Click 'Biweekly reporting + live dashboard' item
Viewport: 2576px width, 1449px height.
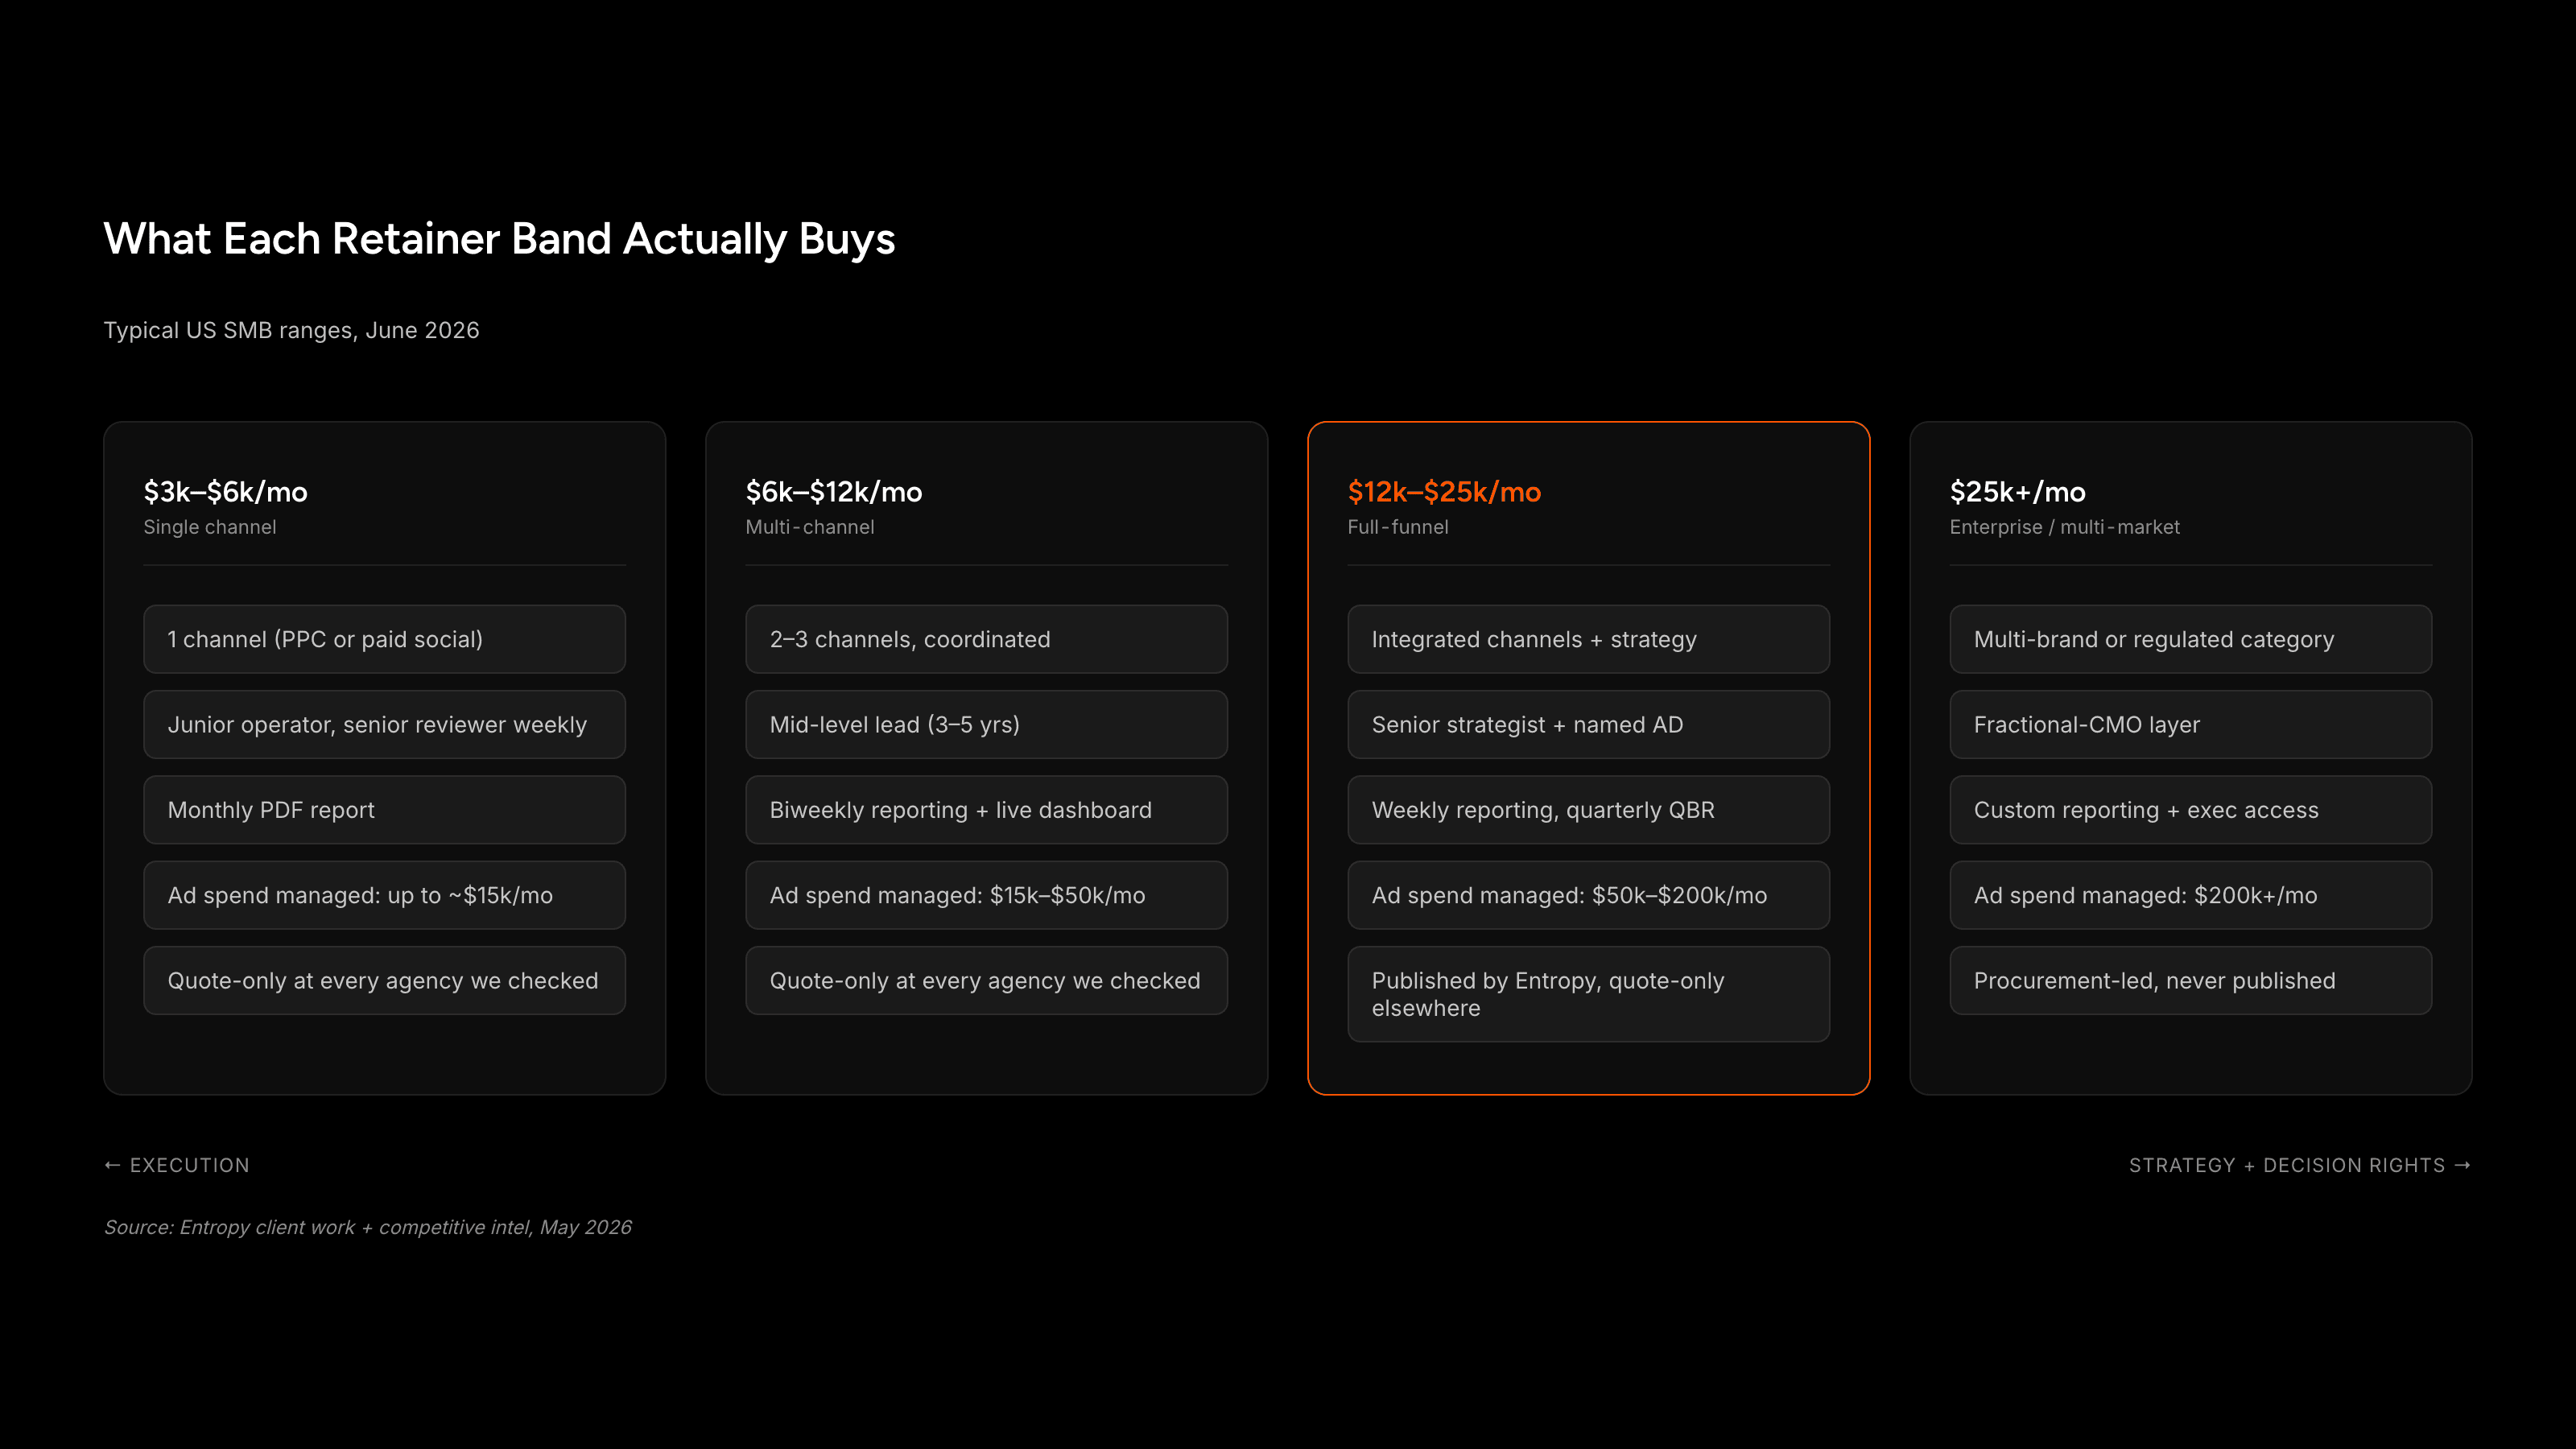click(x=987, y=810)
